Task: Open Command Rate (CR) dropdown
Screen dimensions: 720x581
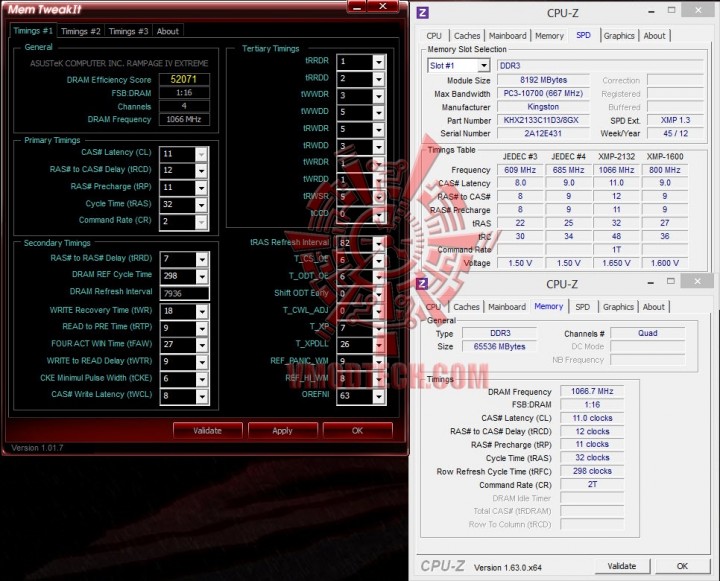Action: (201, 222)
